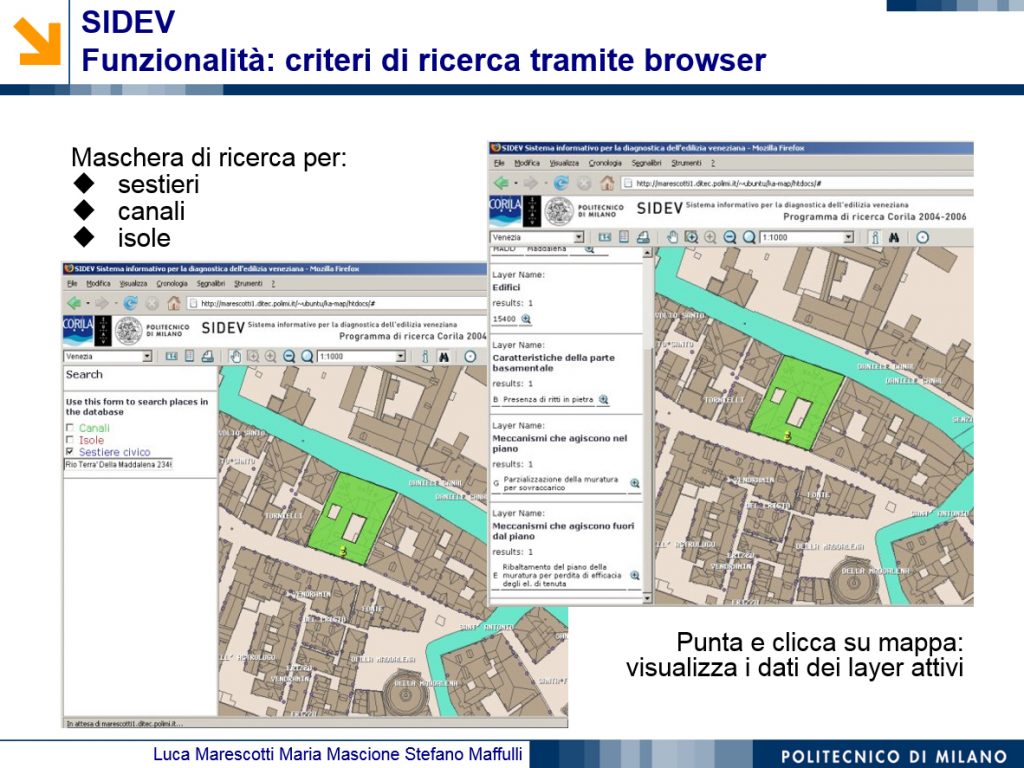1024x768 pixels.
Task: Click the Home button in the right Firefox window
Action: pyautogui.click(x=606, y=183)
